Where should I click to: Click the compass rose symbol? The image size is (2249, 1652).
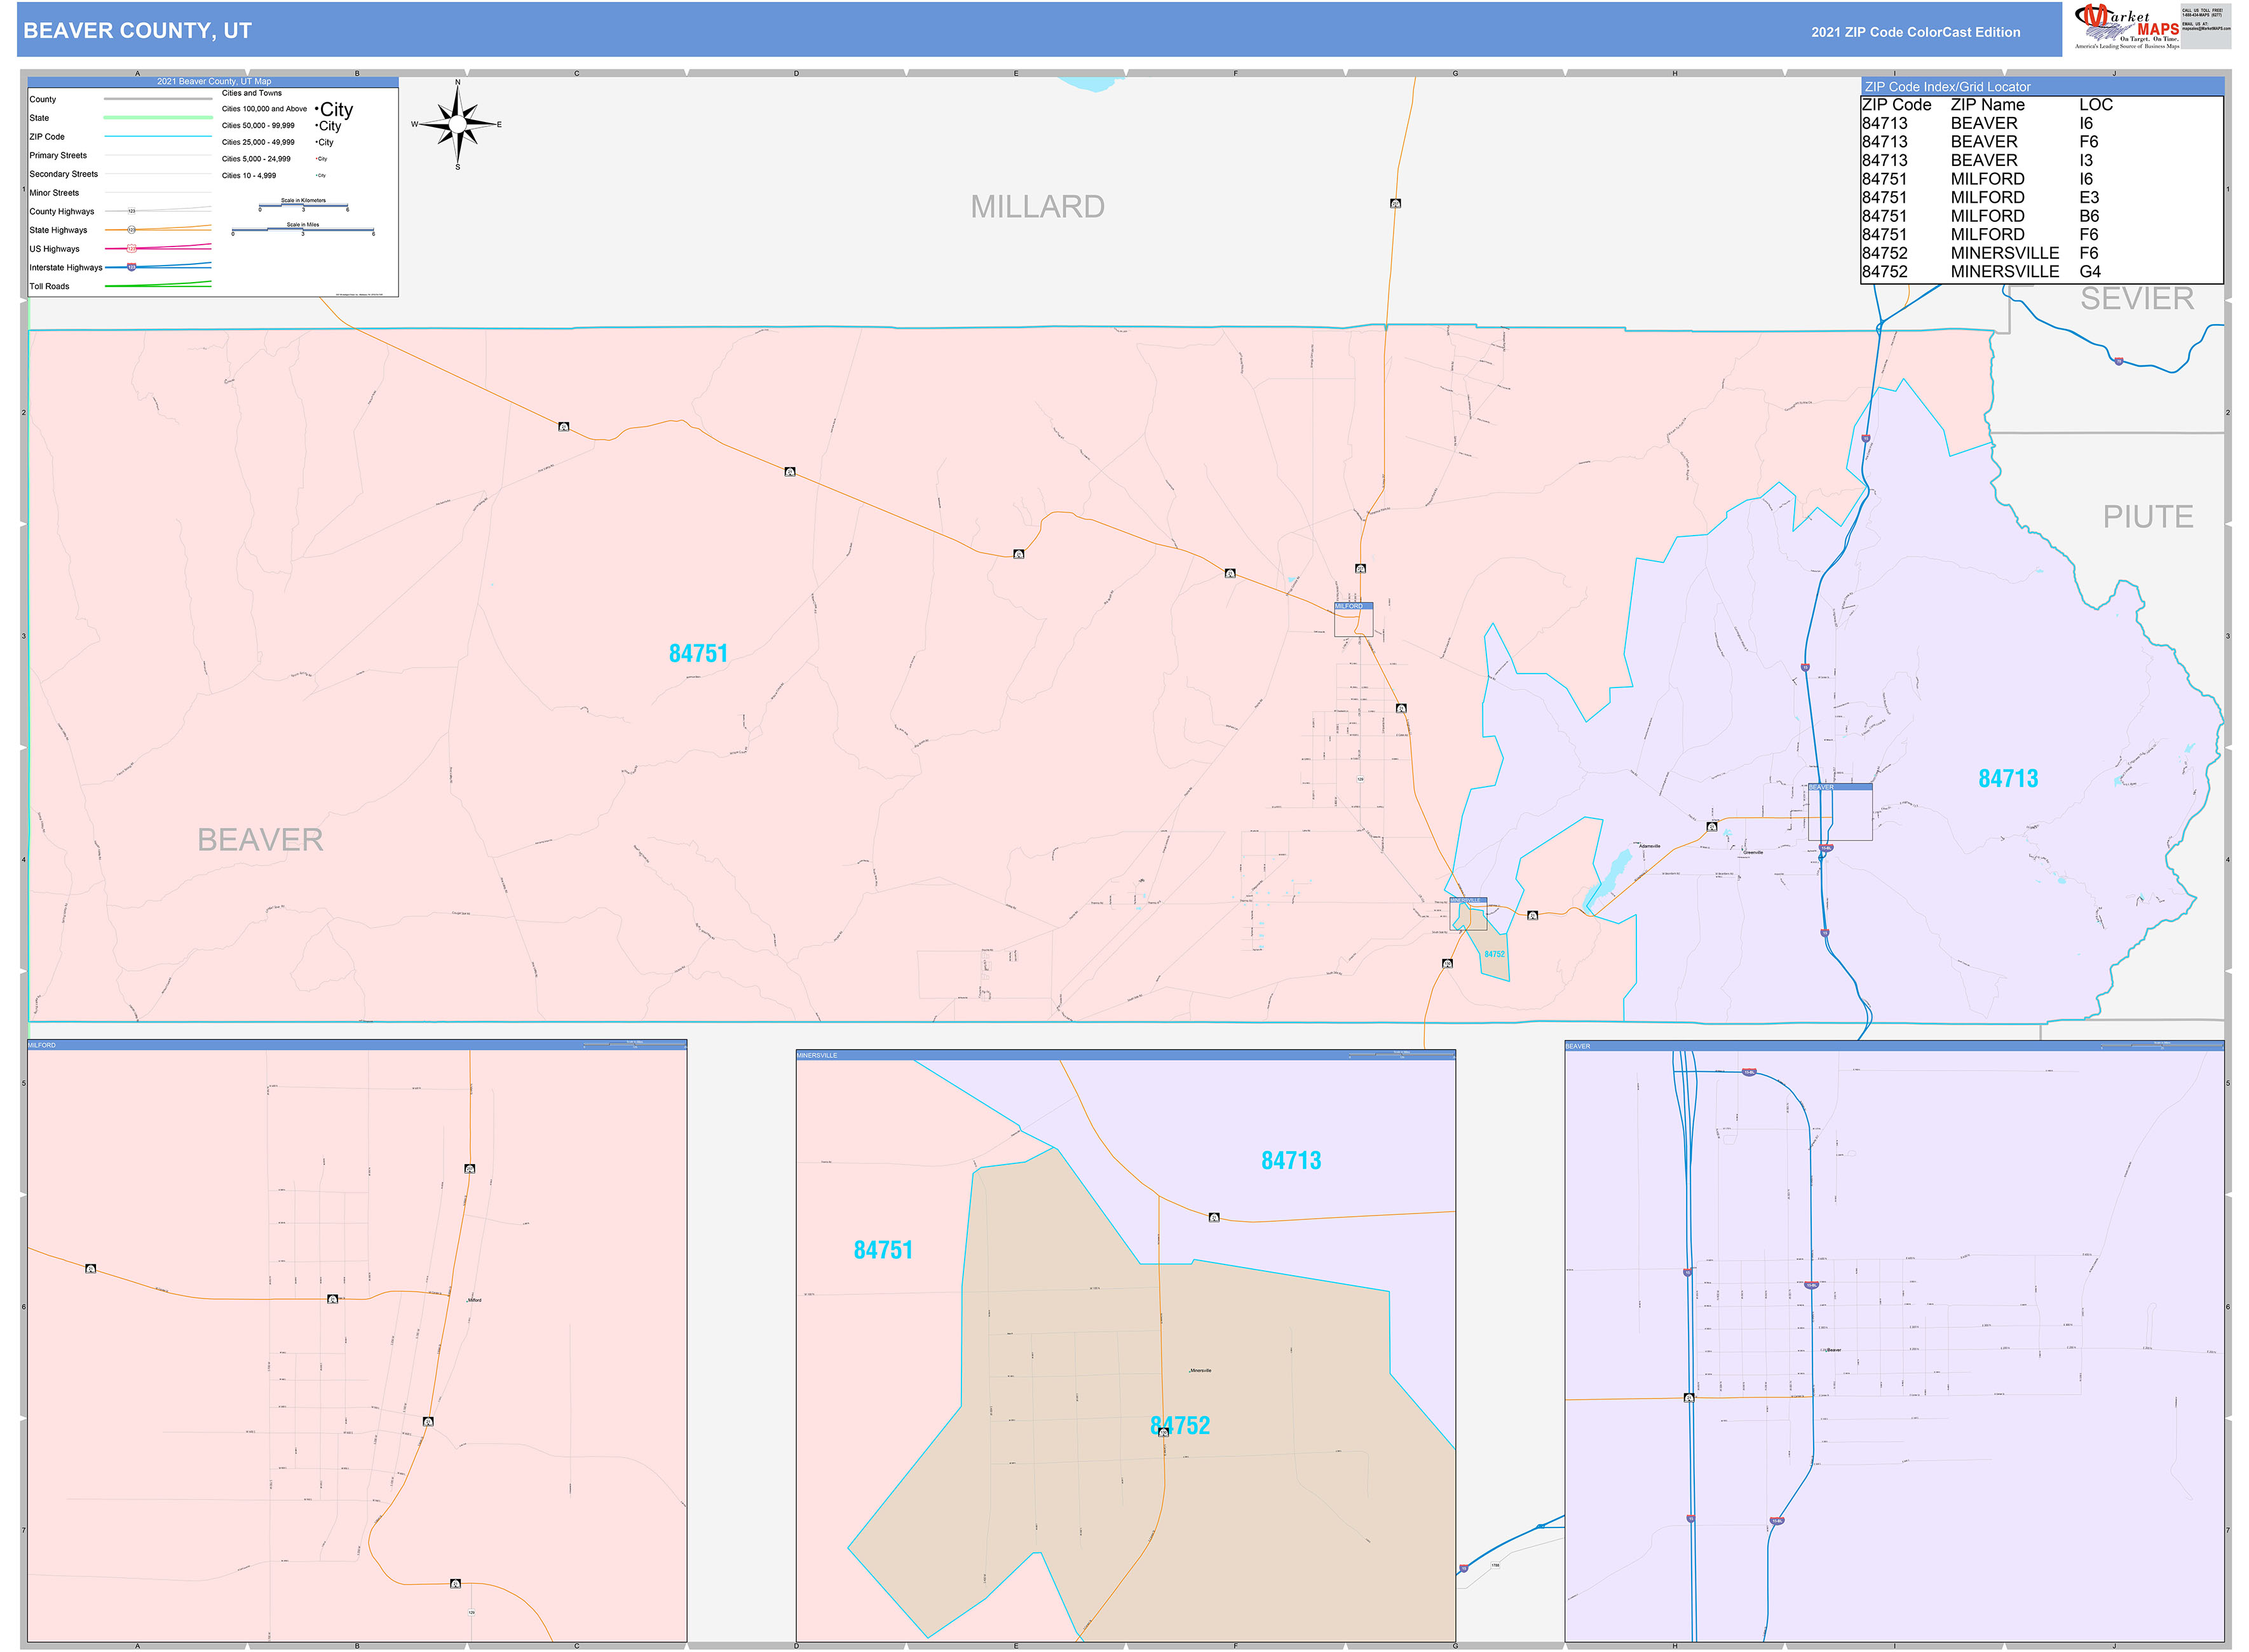click(x=457, y=124)
